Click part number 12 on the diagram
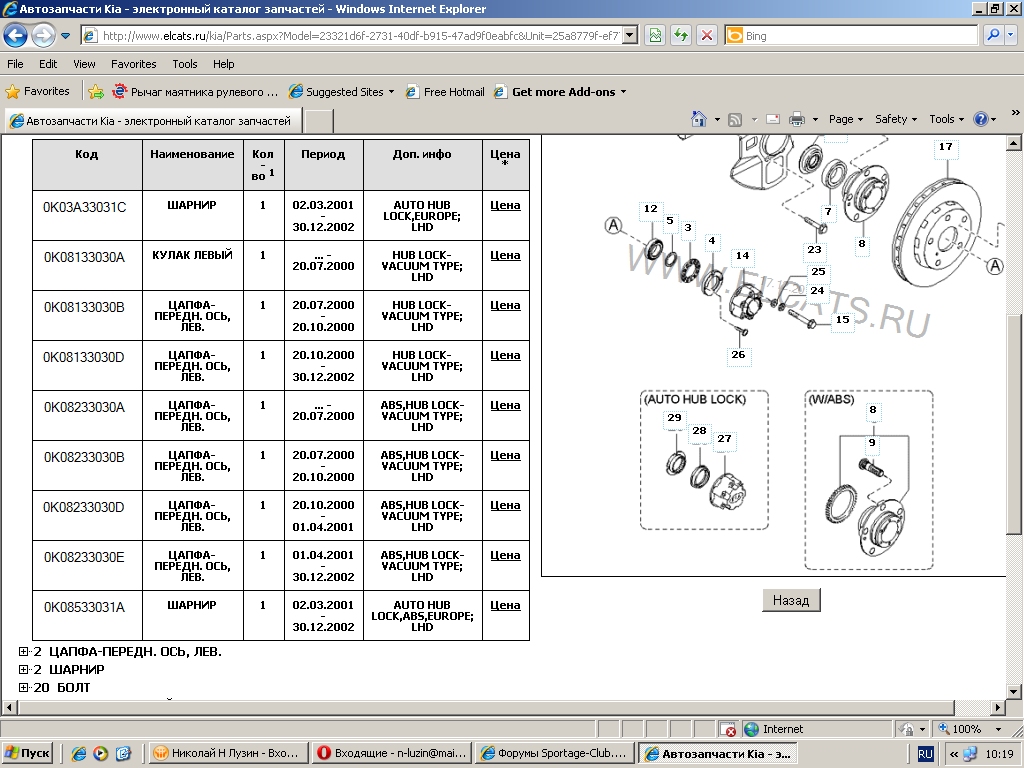The image size is (1024, 768). (x=650, y=209)
